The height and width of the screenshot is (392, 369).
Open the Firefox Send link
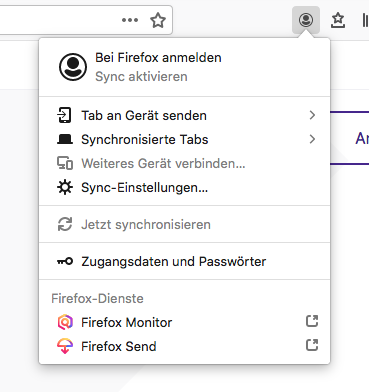coord(184,346)
